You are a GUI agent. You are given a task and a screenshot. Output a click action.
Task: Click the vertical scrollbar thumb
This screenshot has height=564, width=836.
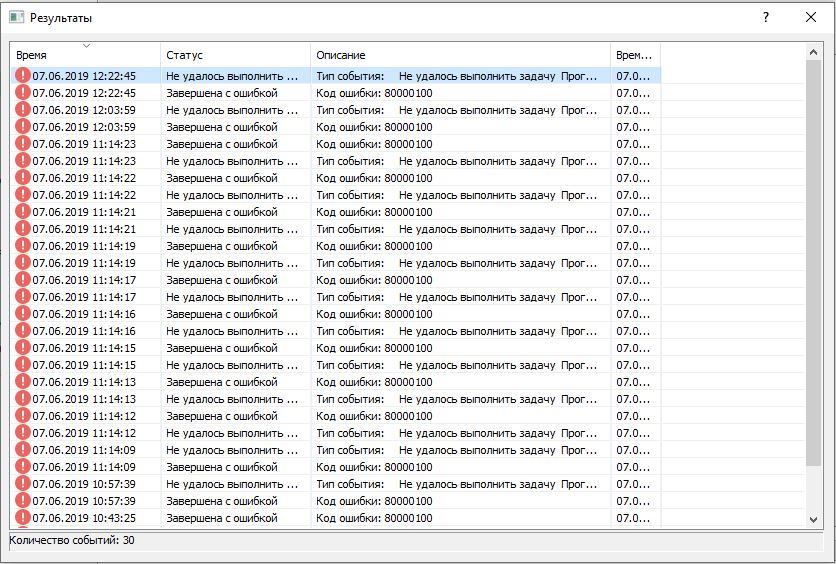813,260
